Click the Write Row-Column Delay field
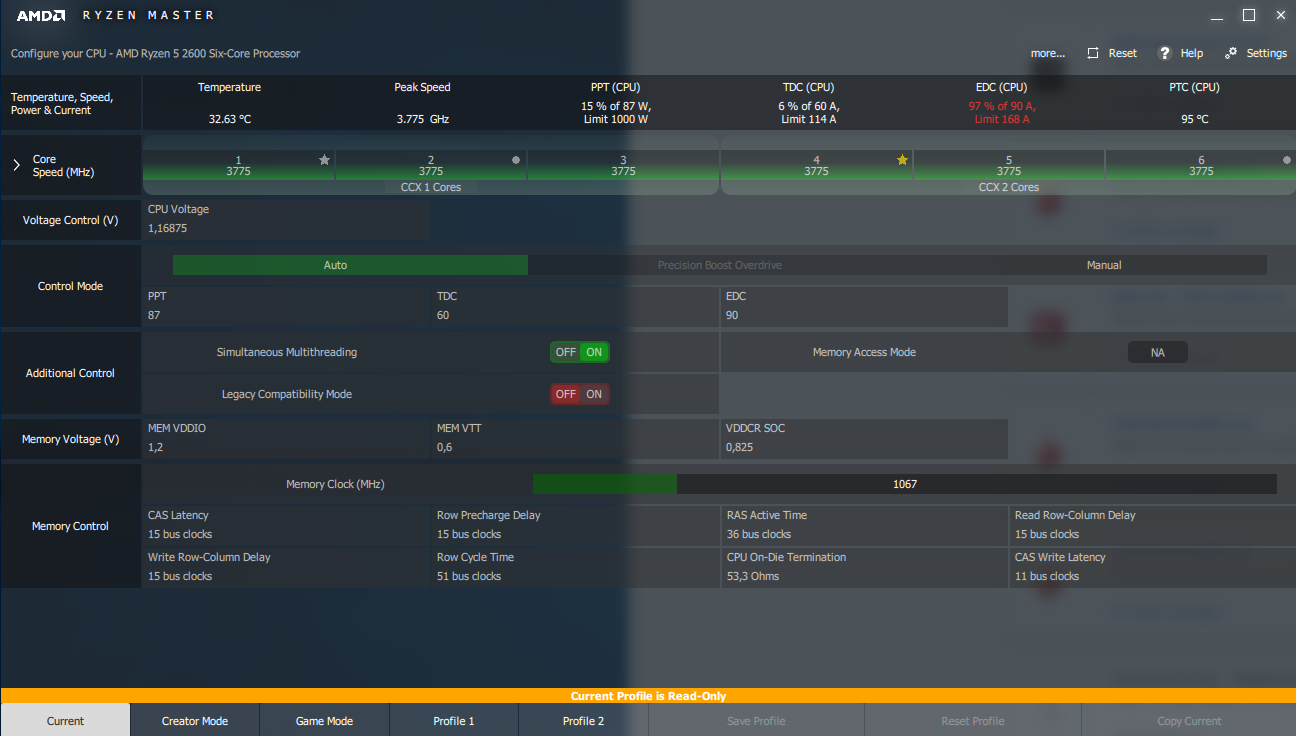 click(286, 567)
